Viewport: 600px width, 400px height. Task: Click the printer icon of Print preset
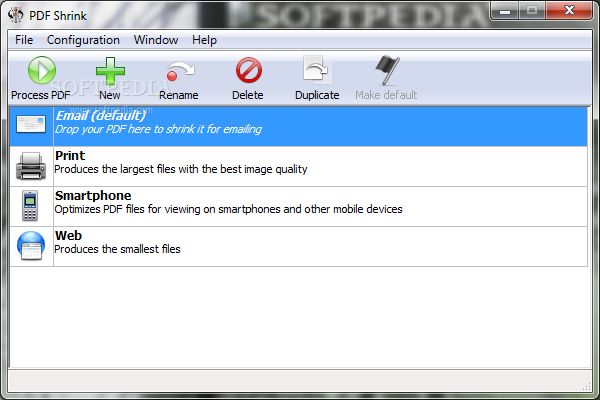click(31, 166)
